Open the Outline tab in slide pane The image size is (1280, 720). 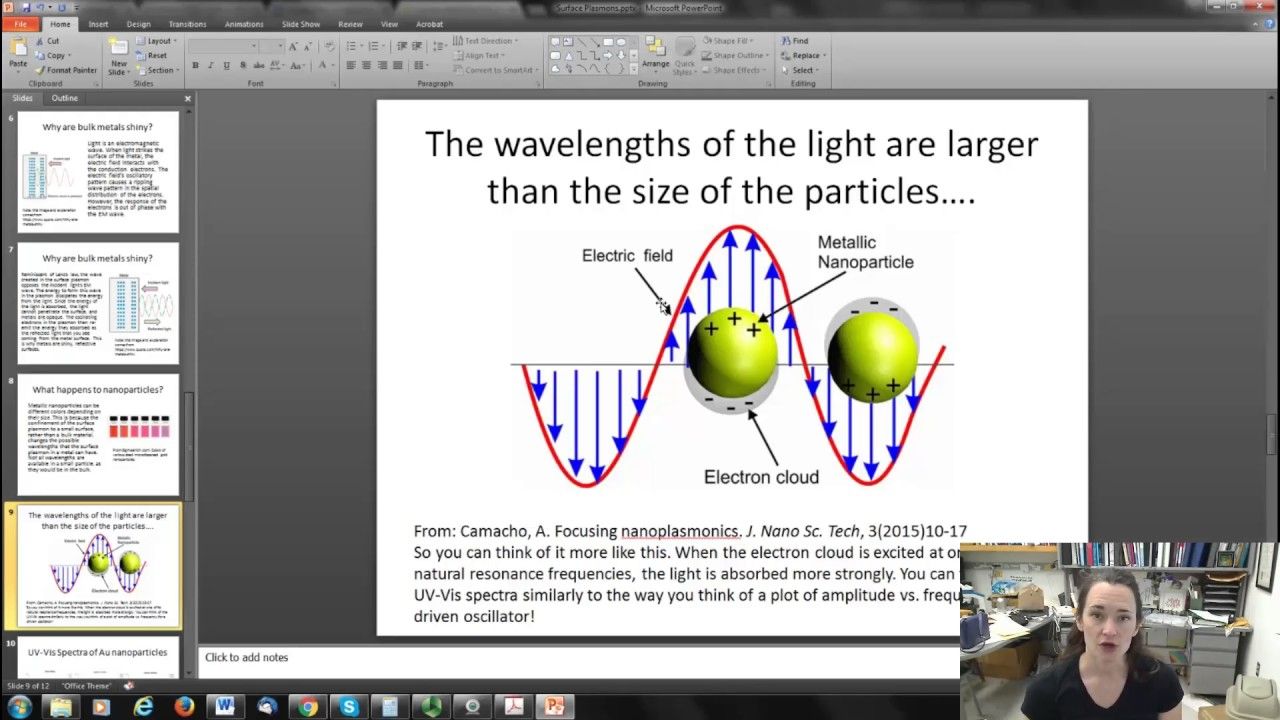tap(64, 98)
